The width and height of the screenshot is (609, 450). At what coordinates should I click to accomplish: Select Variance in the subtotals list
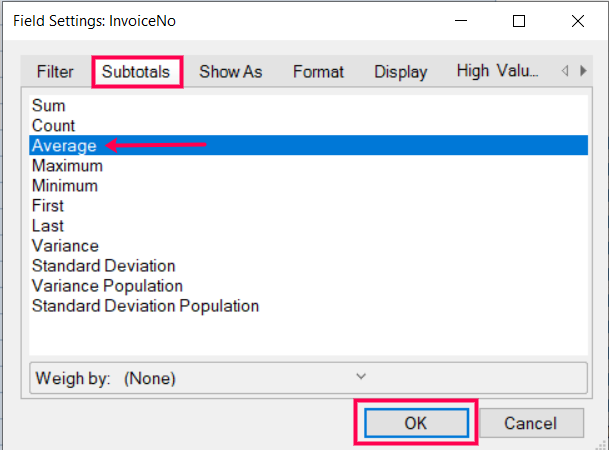pos(308,246)
